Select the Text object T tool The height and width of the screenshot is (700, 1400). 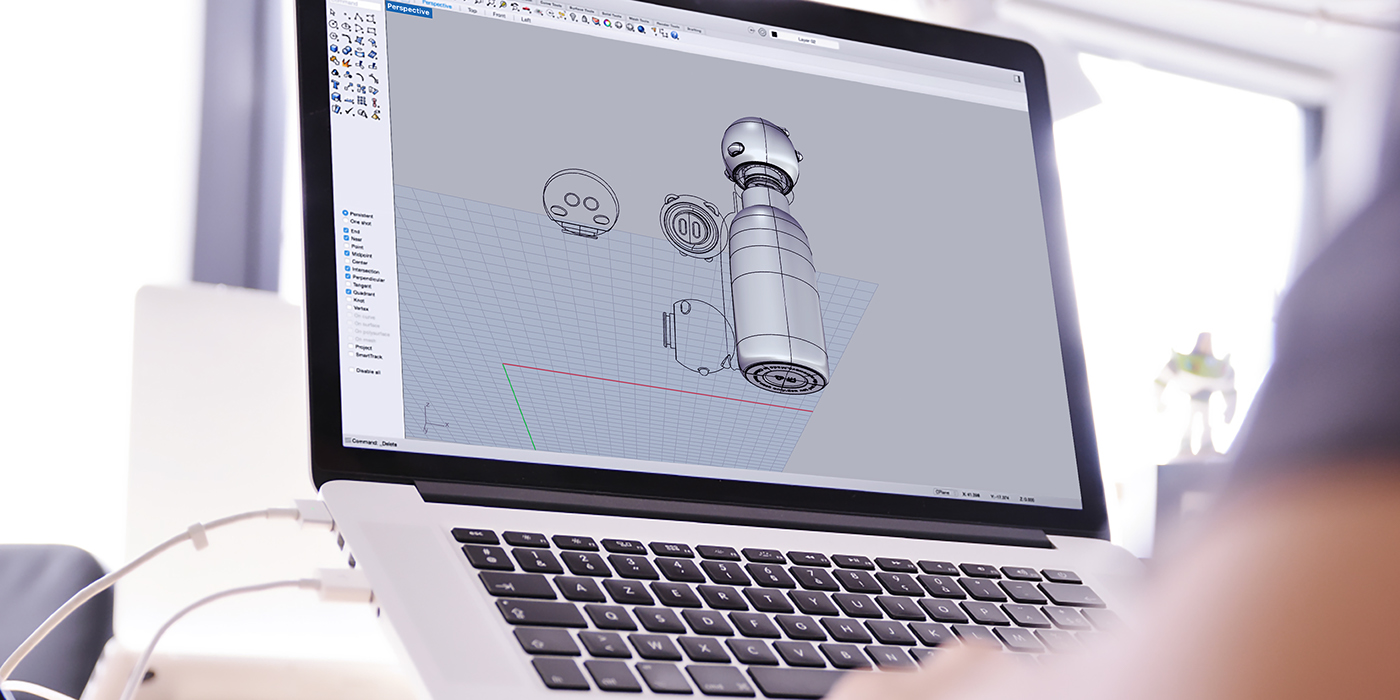point(335,84)
